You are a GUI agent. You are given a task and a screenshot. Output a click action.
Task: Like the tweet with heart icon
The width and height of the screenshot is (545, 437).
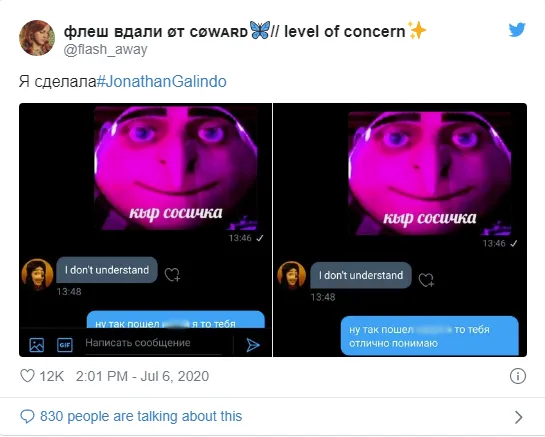click(x=27, y=376)
